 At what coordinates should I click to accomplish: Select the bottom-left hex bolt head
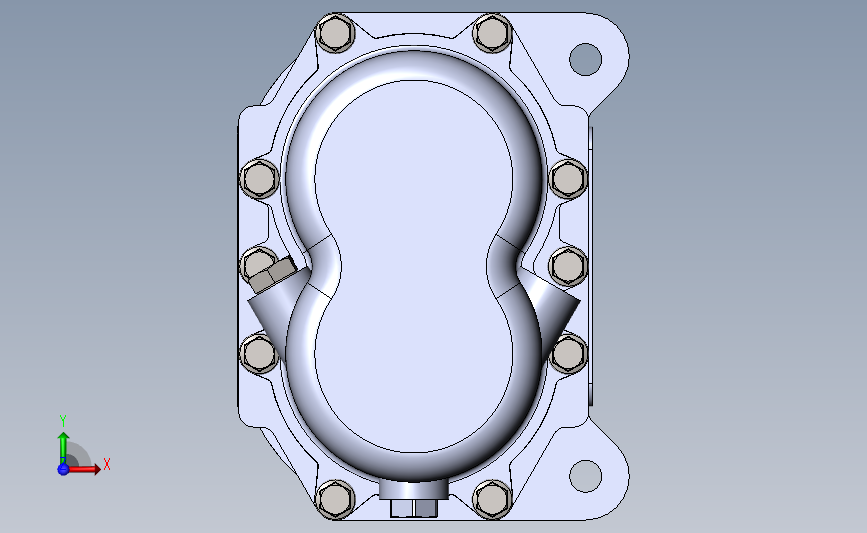(335, 499)
